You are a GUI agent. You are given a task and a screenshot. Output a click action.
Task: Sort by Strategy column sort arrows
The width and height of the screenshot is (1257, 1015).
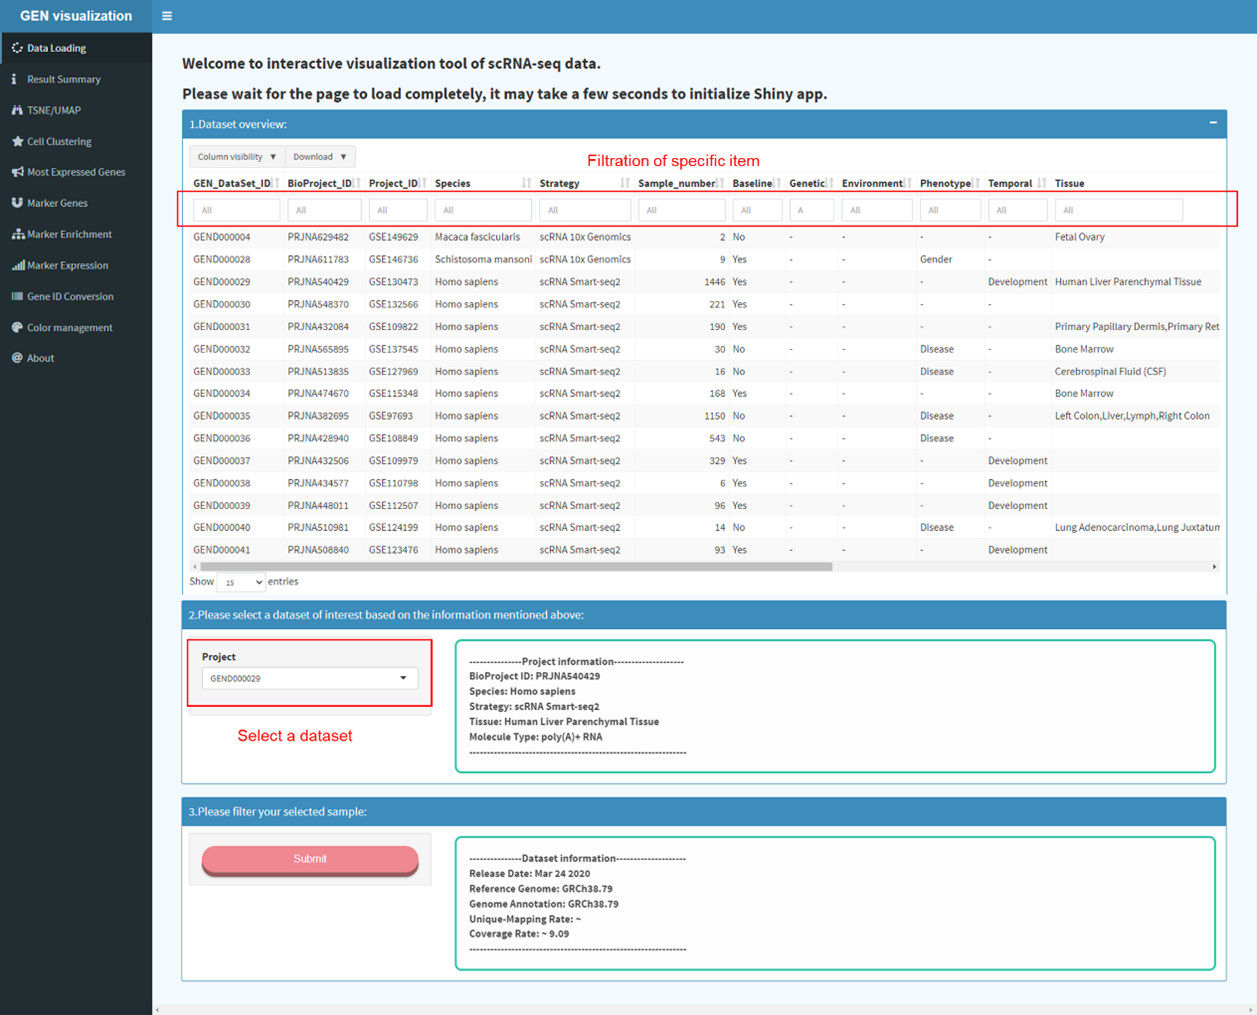(625, 183)
